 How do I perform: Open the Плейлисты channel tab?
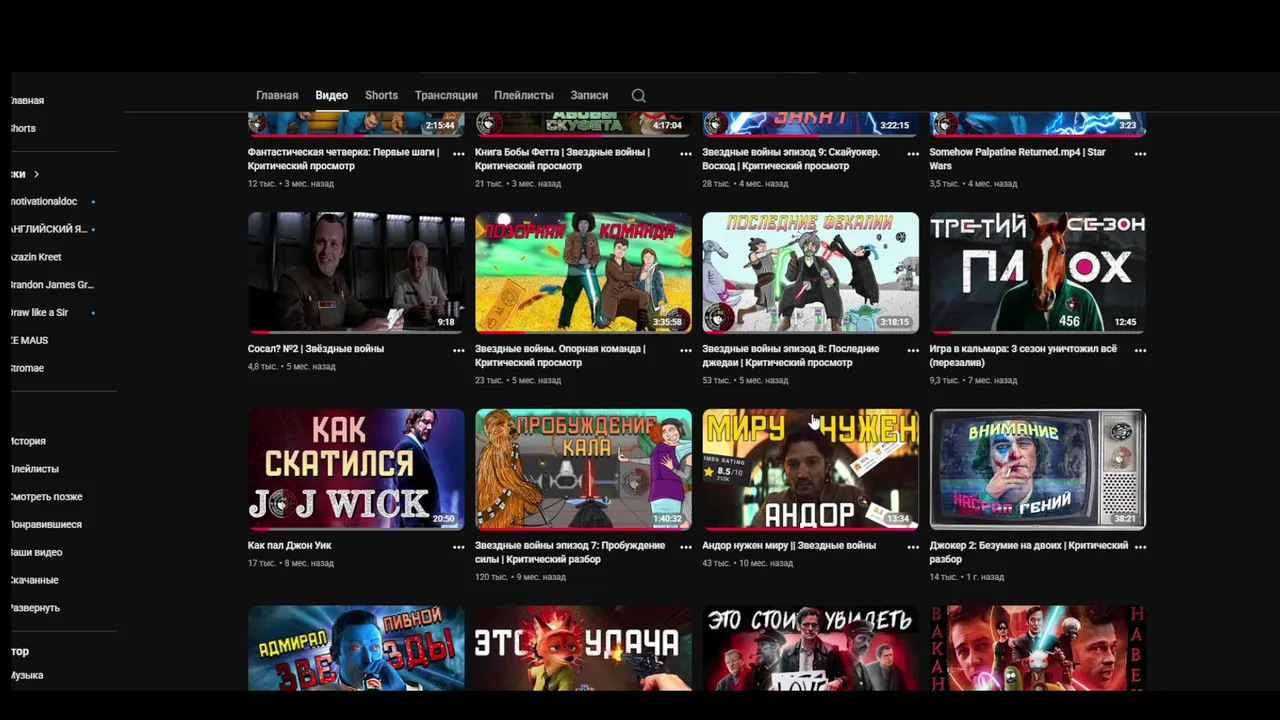click(523, 96)
